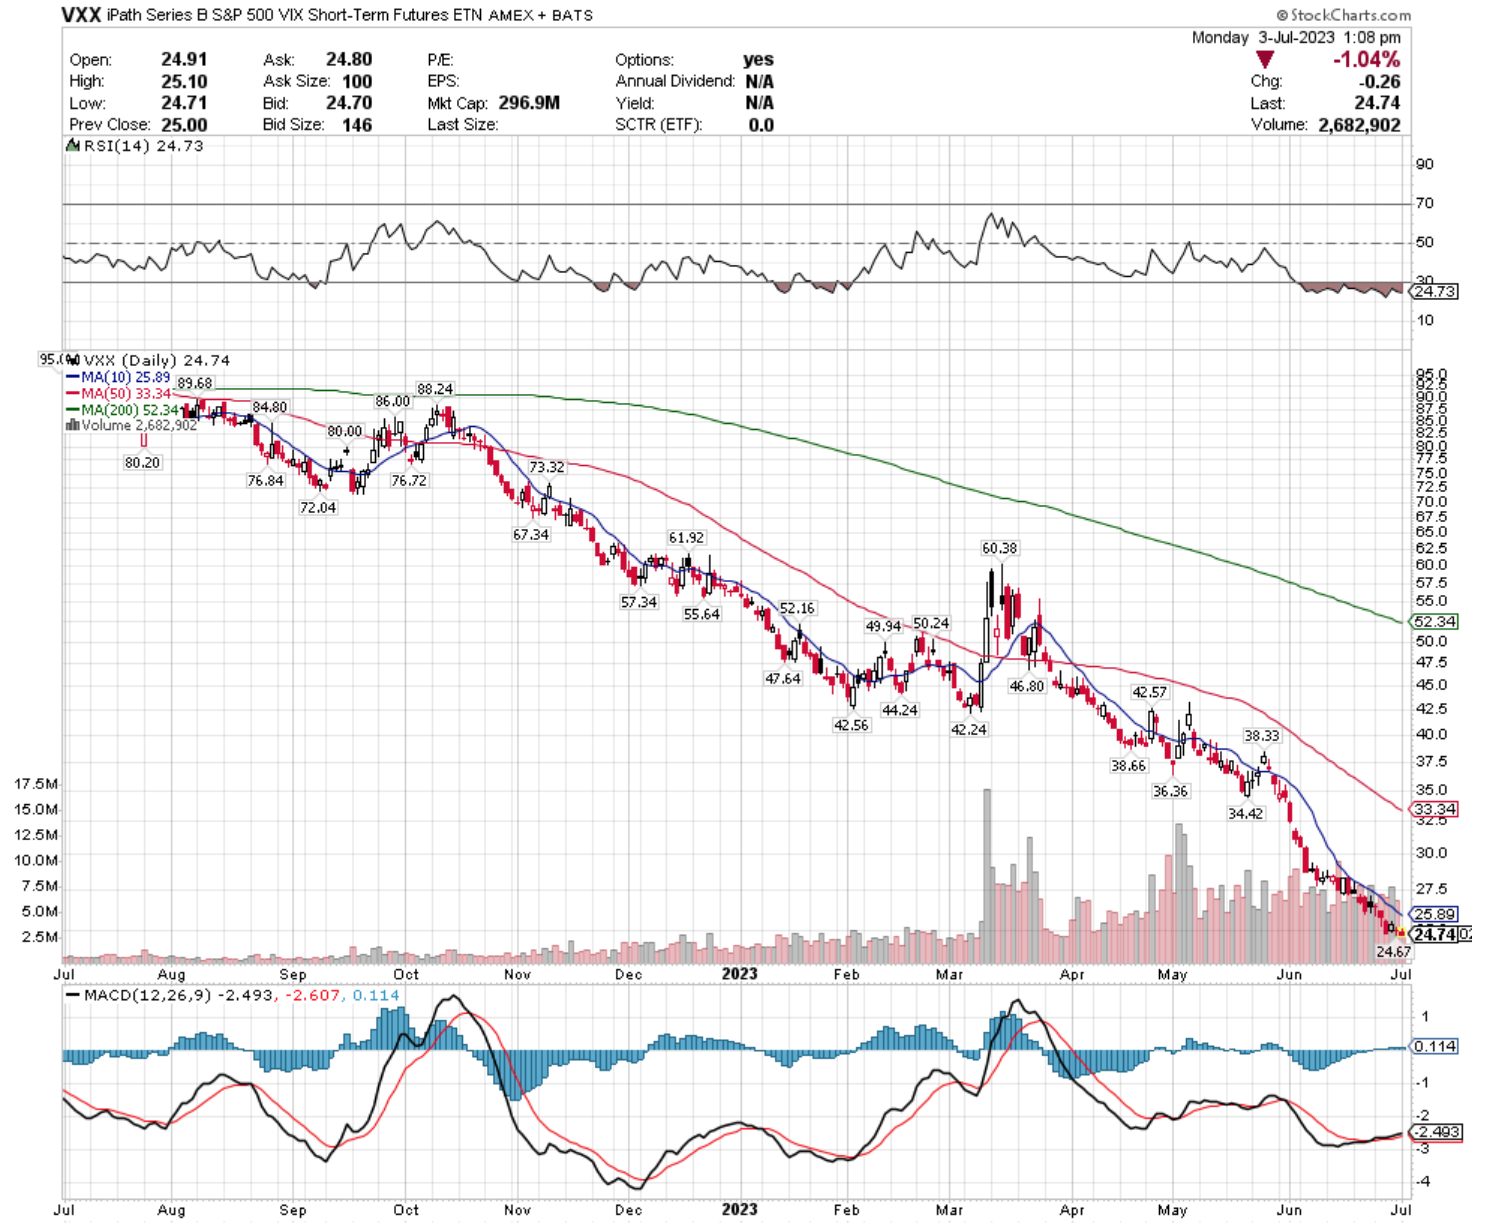Click the 24.73 RSI right-axis tag
1494x1226 pixels.
click(x=1434, y=292)
